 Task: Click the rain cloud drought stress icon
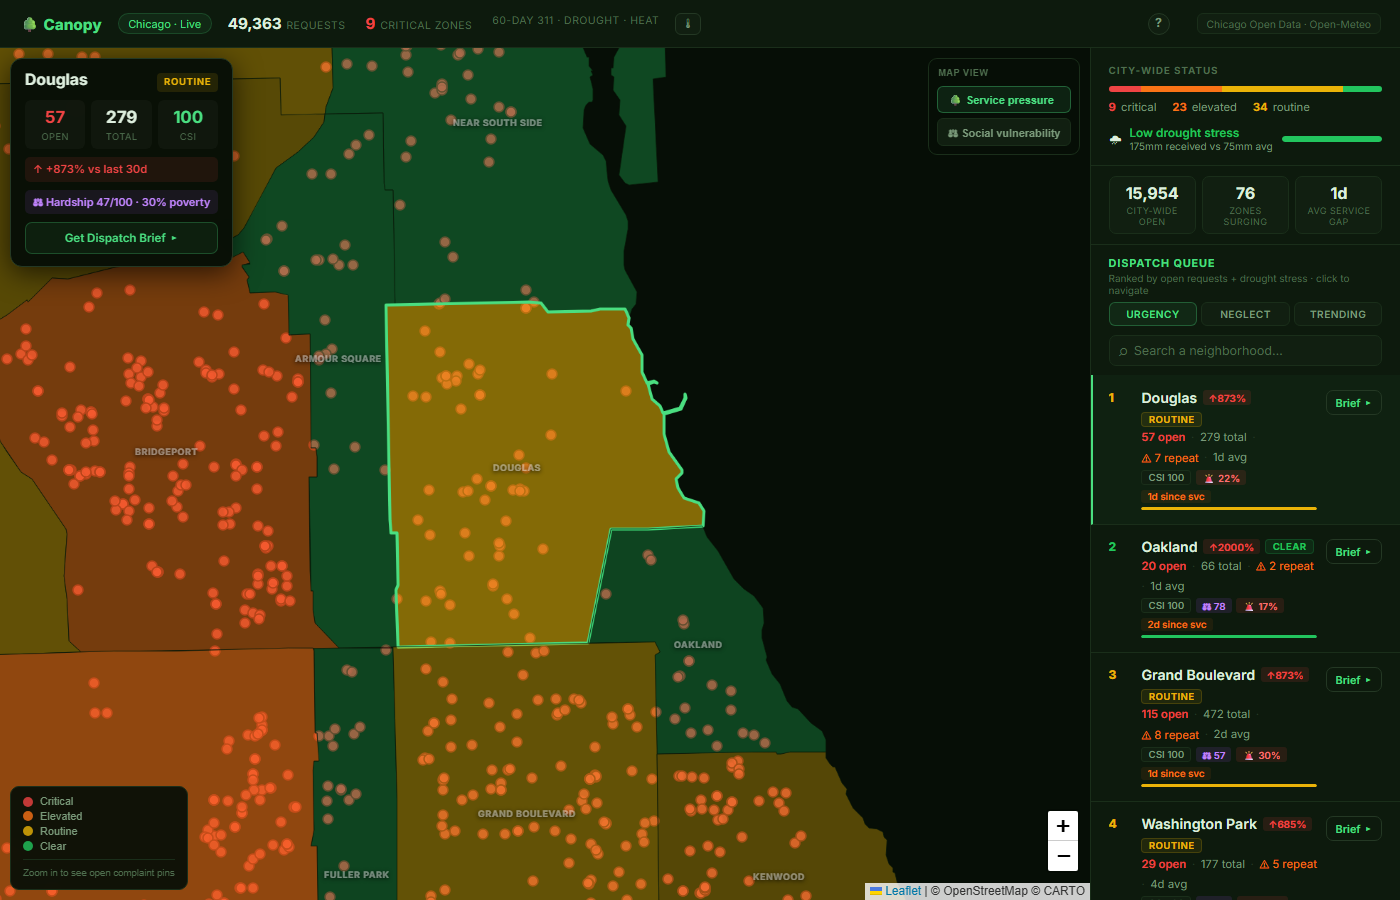tap(1115, 139)
